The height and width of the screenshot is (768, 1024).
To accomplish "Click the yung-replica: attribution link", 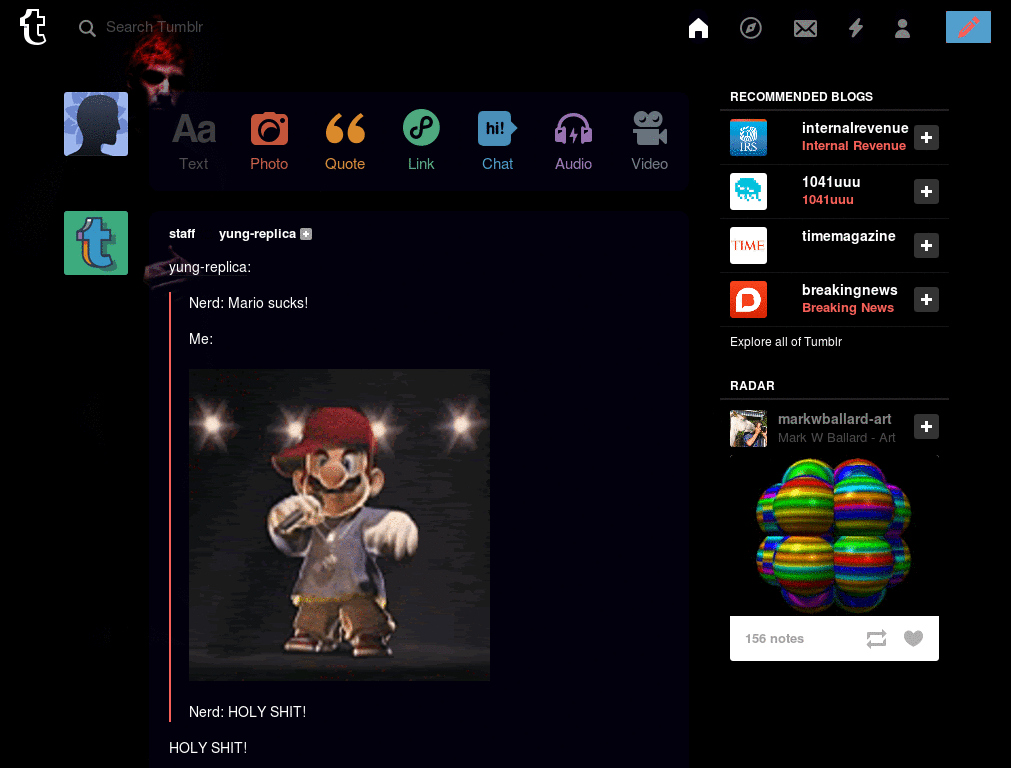I will pos(210,267).
